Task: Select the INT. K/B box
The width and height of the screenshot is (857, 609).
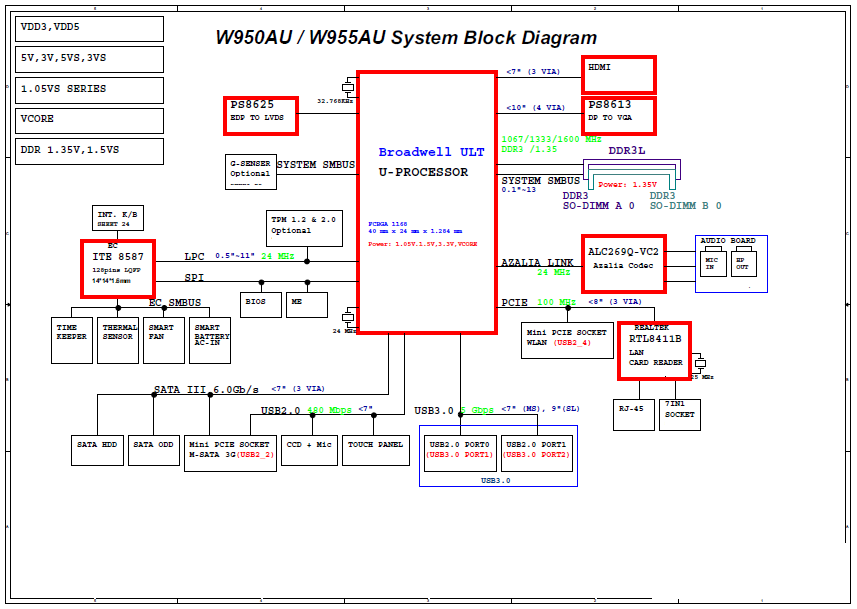Action: (118, 218)
